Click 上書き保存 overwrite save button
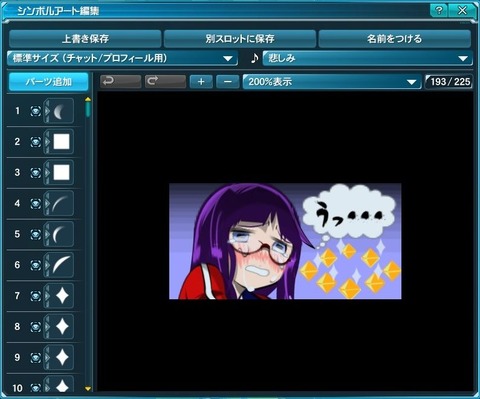 (x=85, y=39)
